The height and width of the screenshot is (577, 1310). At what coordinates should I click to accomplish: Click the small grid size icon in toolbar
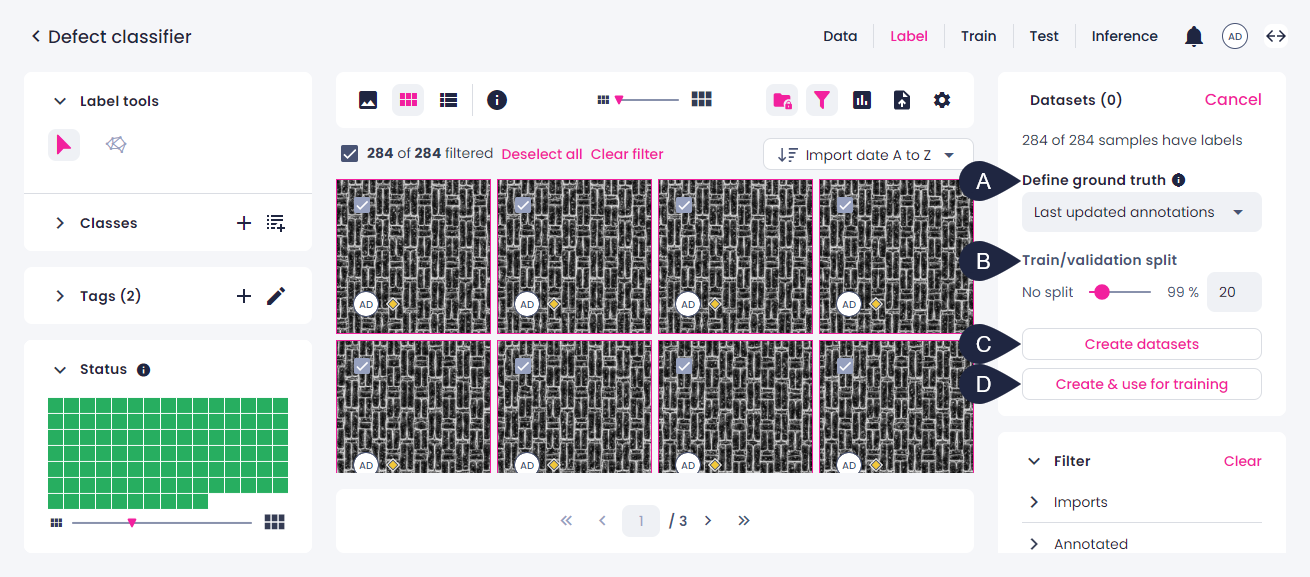point(603,100)
